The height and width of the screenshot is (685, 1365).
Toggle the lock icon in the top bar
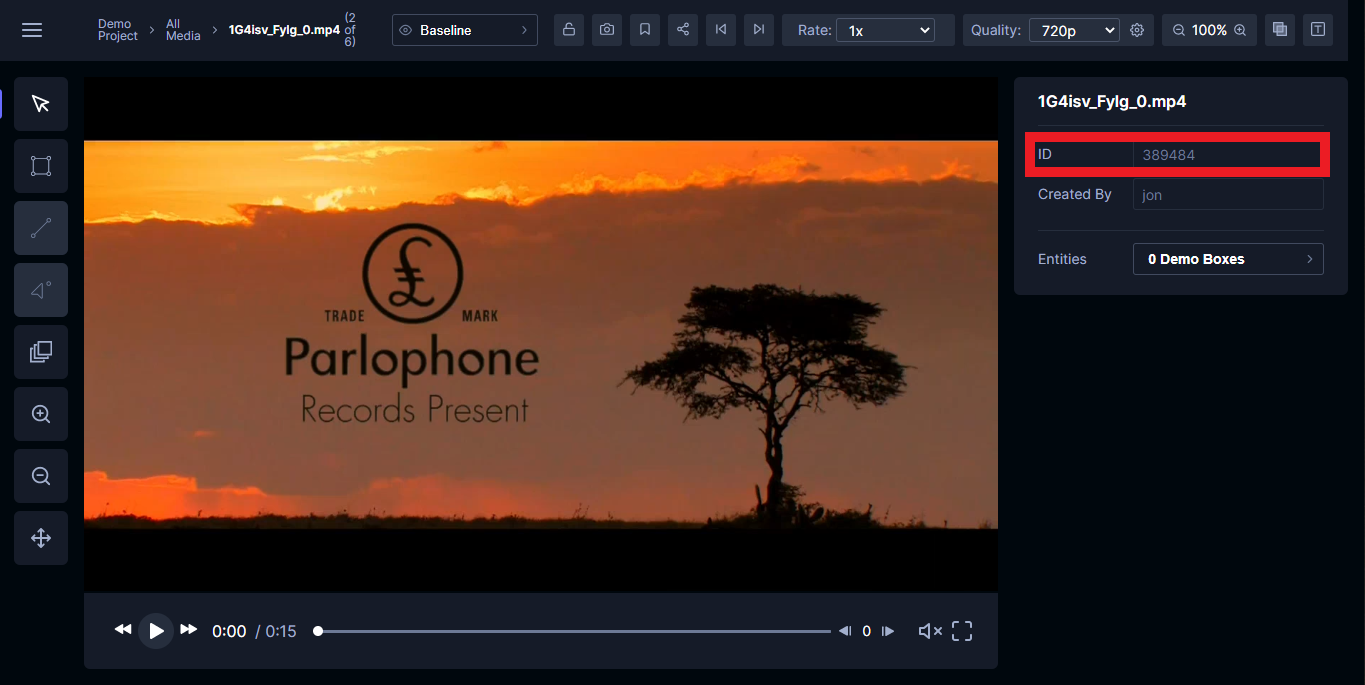(569, 30)
